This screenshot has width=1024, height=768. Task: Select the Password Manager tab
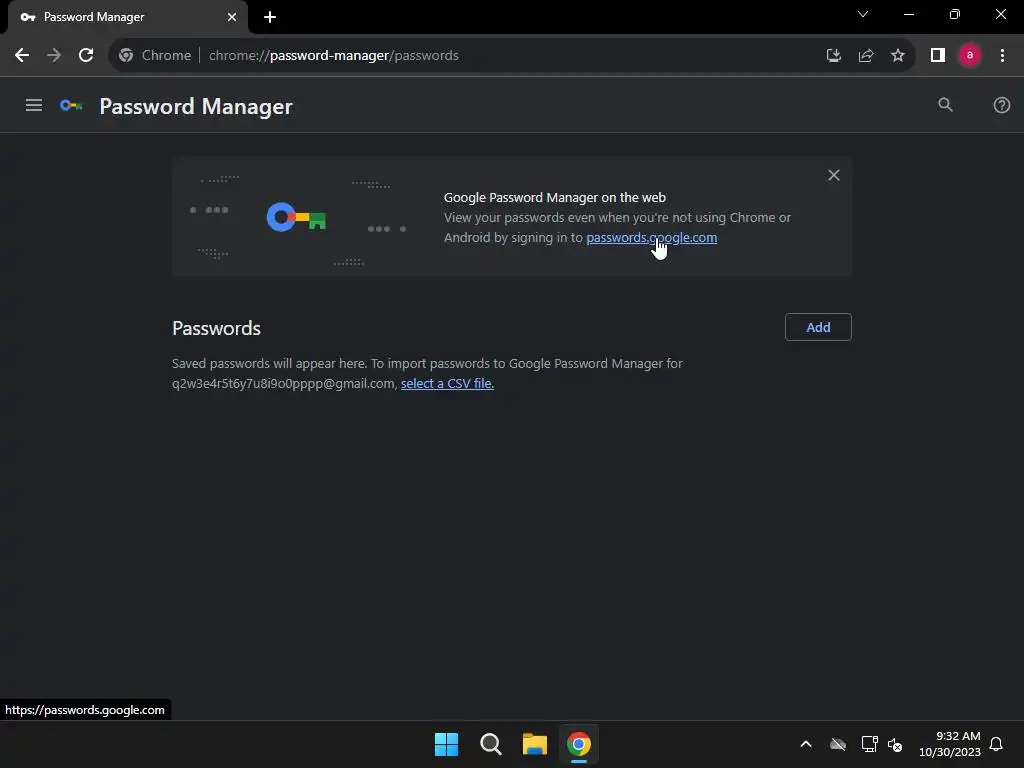tap(127, 17)
